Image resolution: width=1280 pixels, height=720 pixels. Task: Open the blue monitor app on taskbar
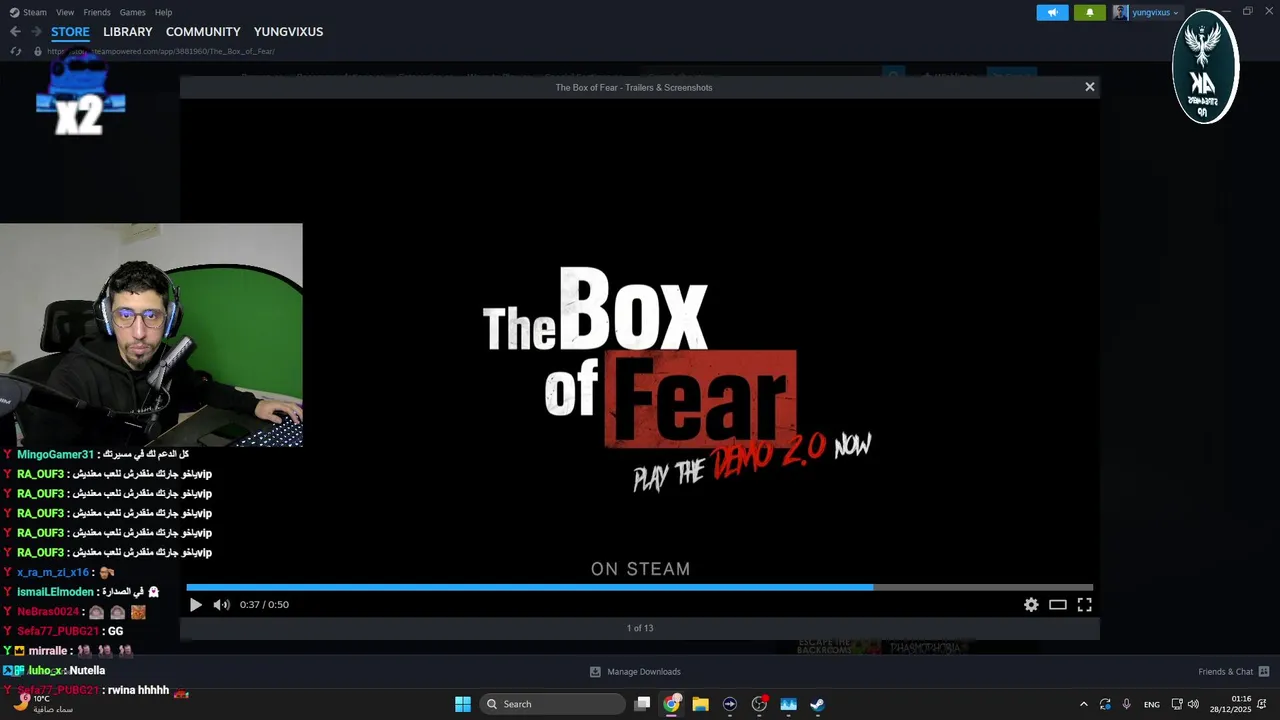788,704
